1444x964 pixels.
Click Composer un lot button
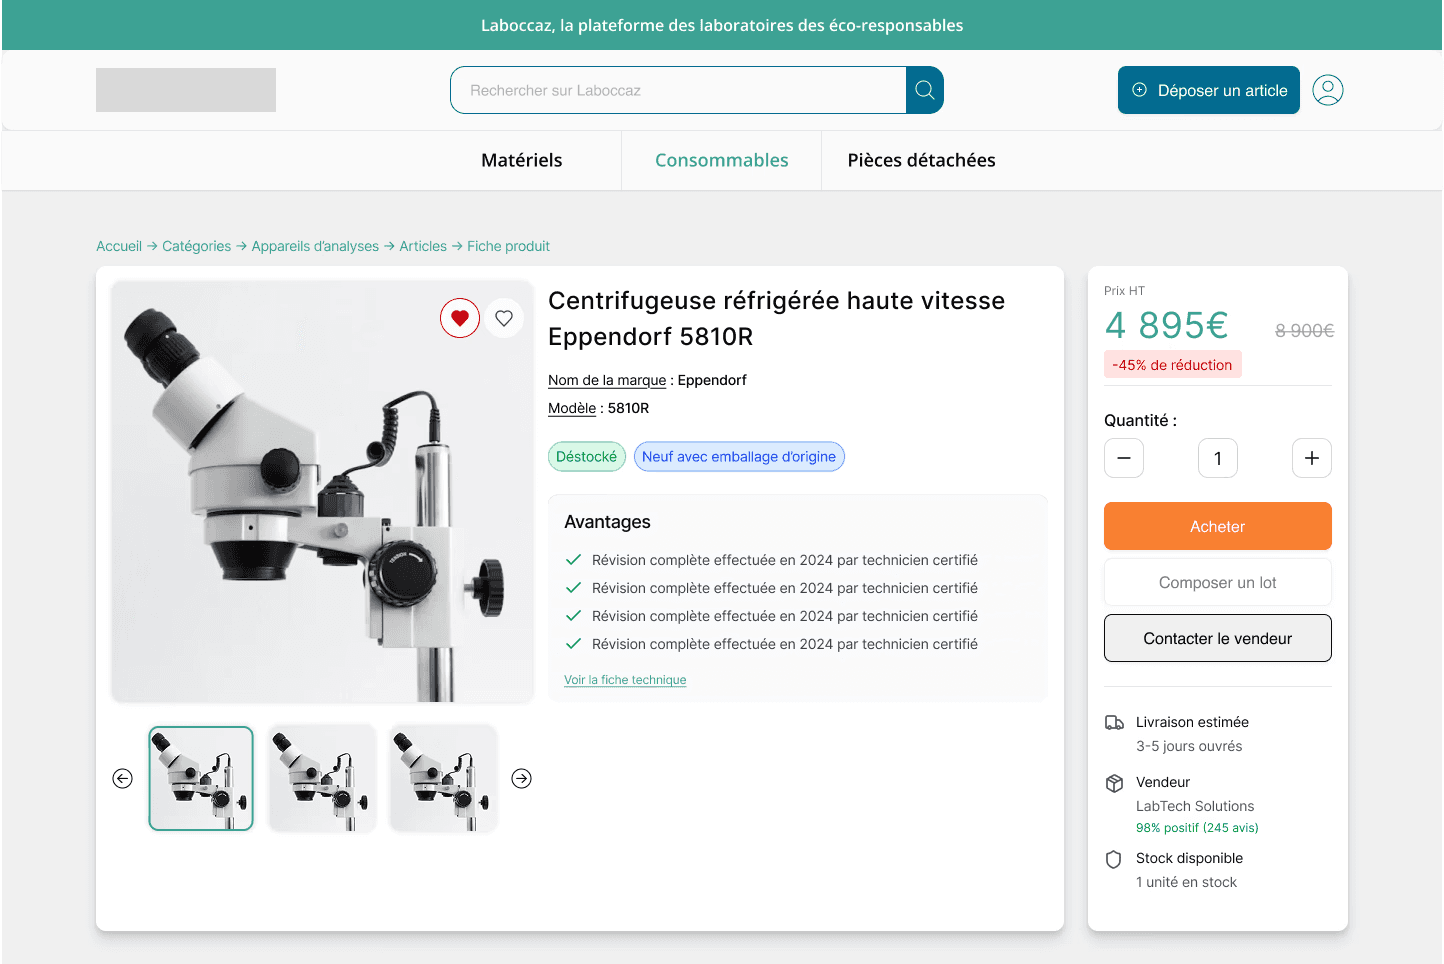click(1218, 582)
